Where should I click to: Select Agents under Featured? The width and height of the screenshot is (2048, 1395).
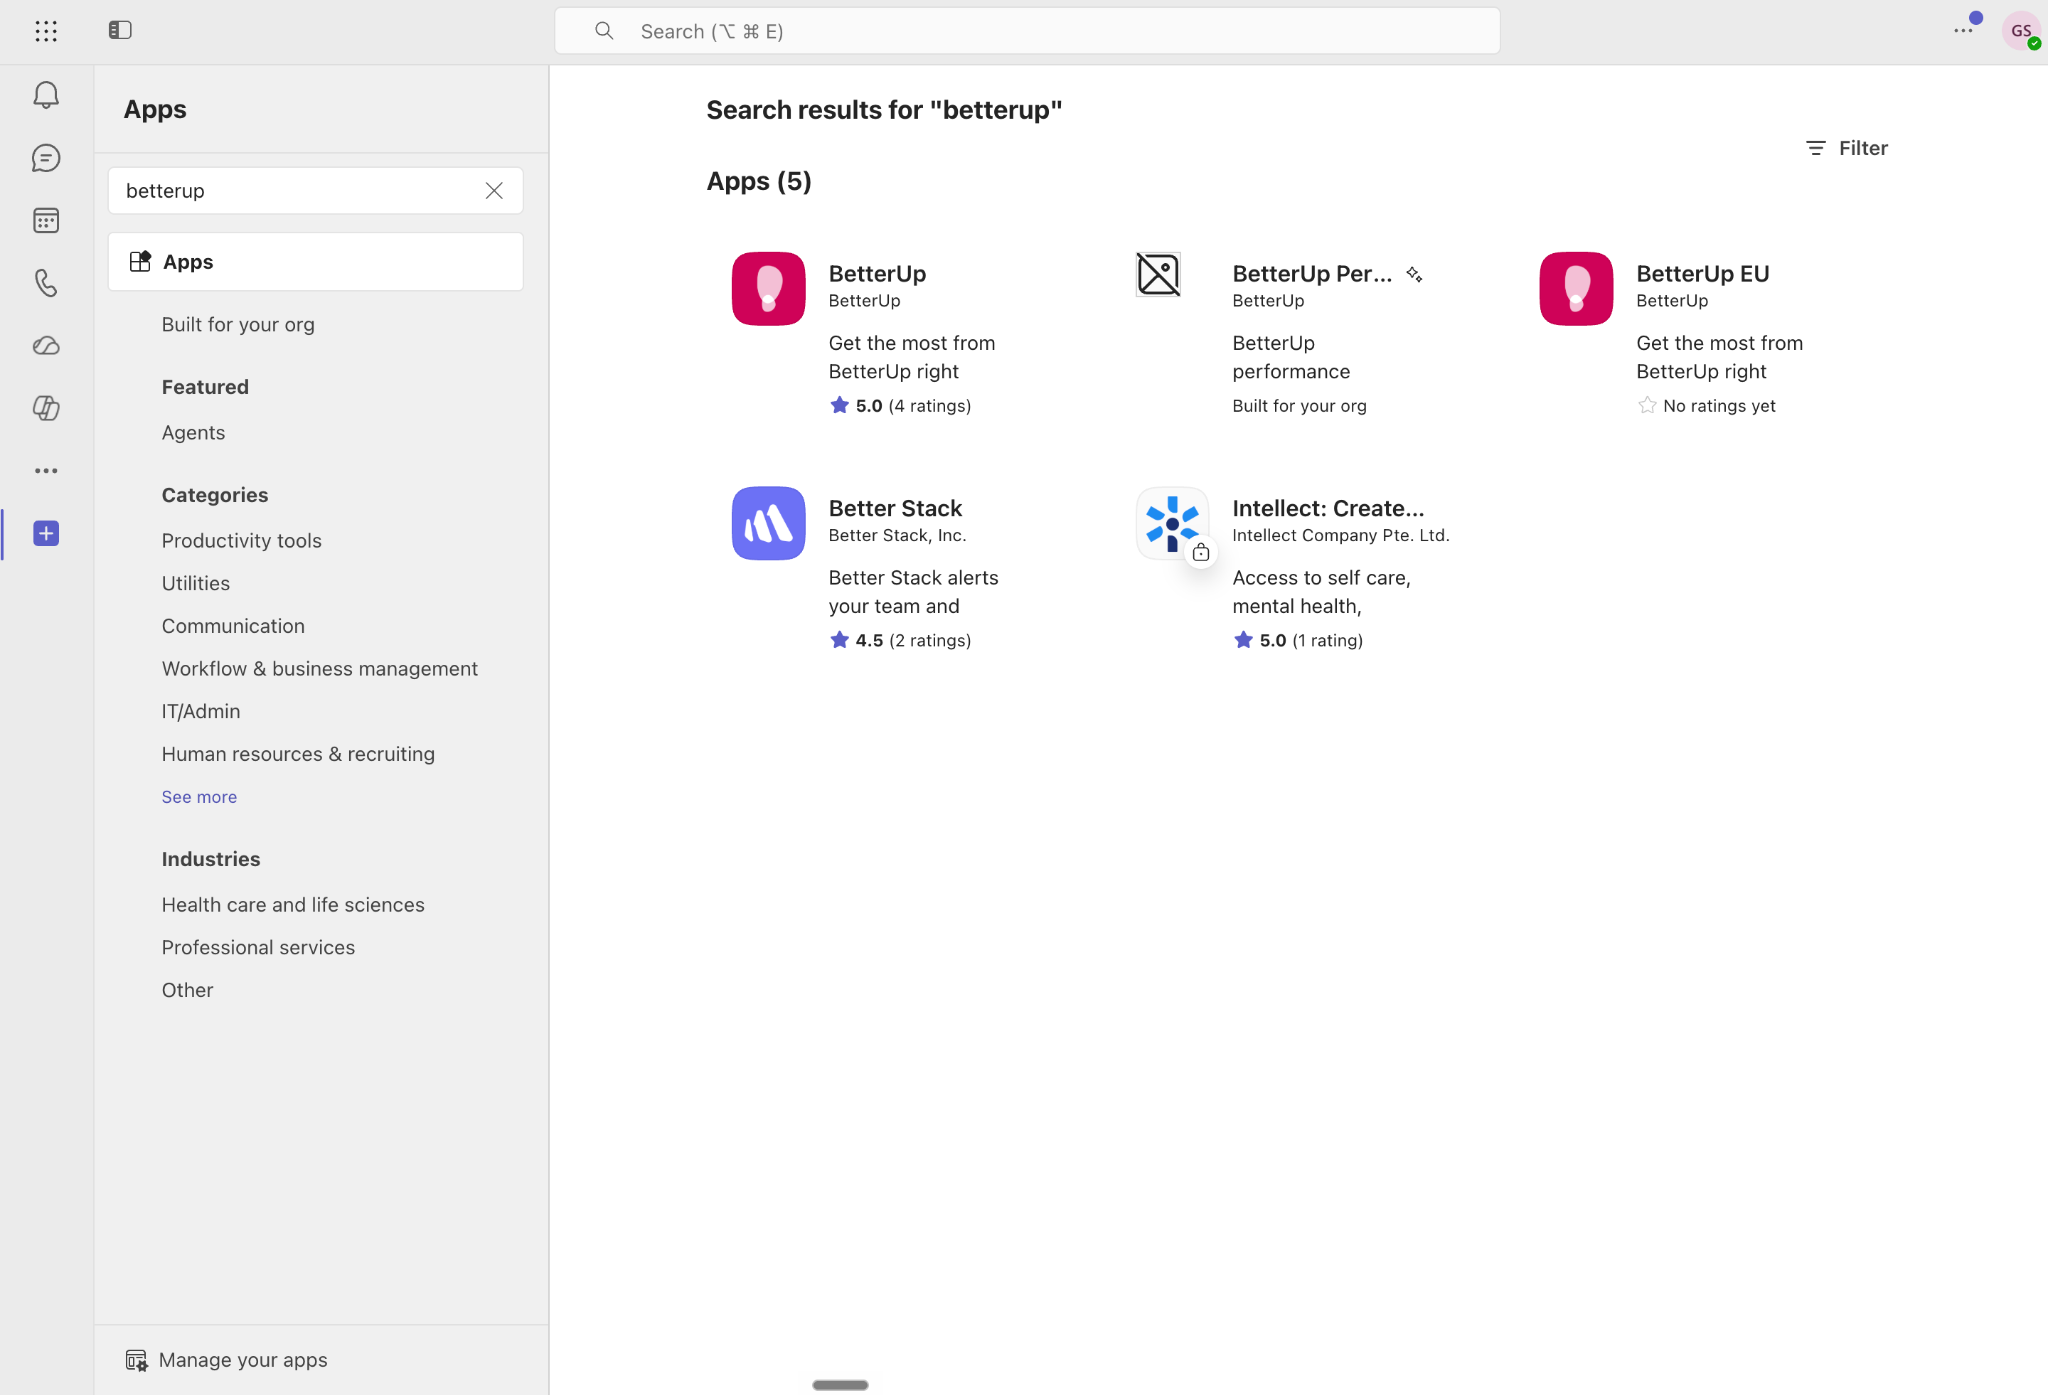tap(193, 432)
